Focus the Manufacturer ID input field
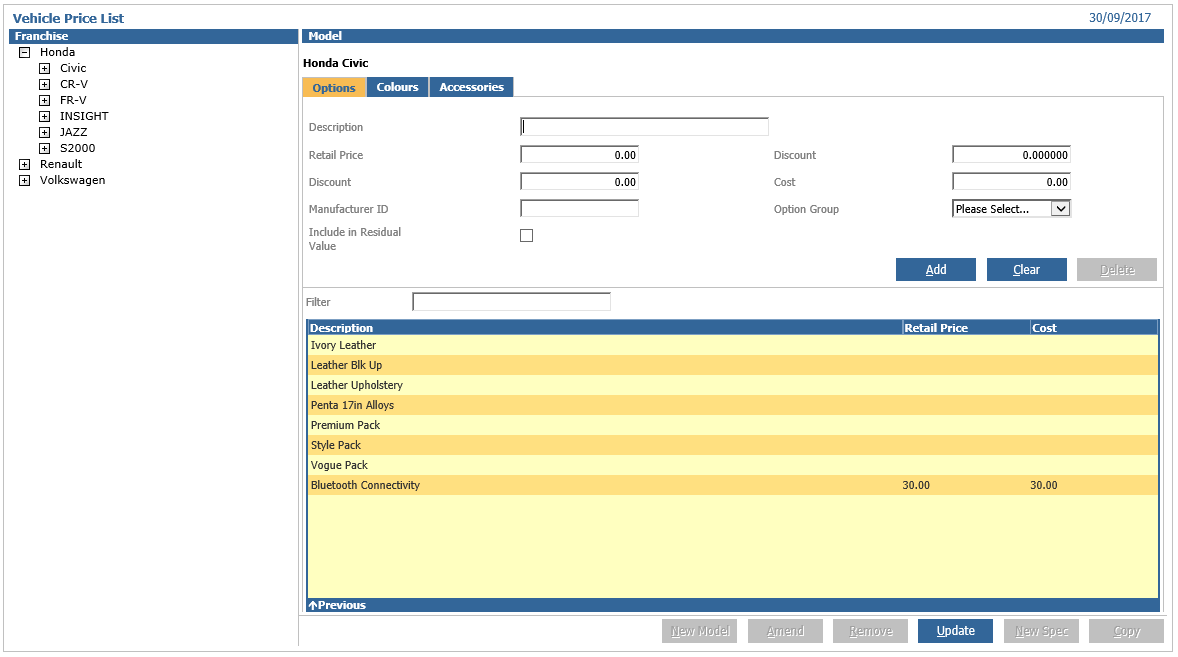The width and height of the screenshot is (1178, 657). click(579, 209)
